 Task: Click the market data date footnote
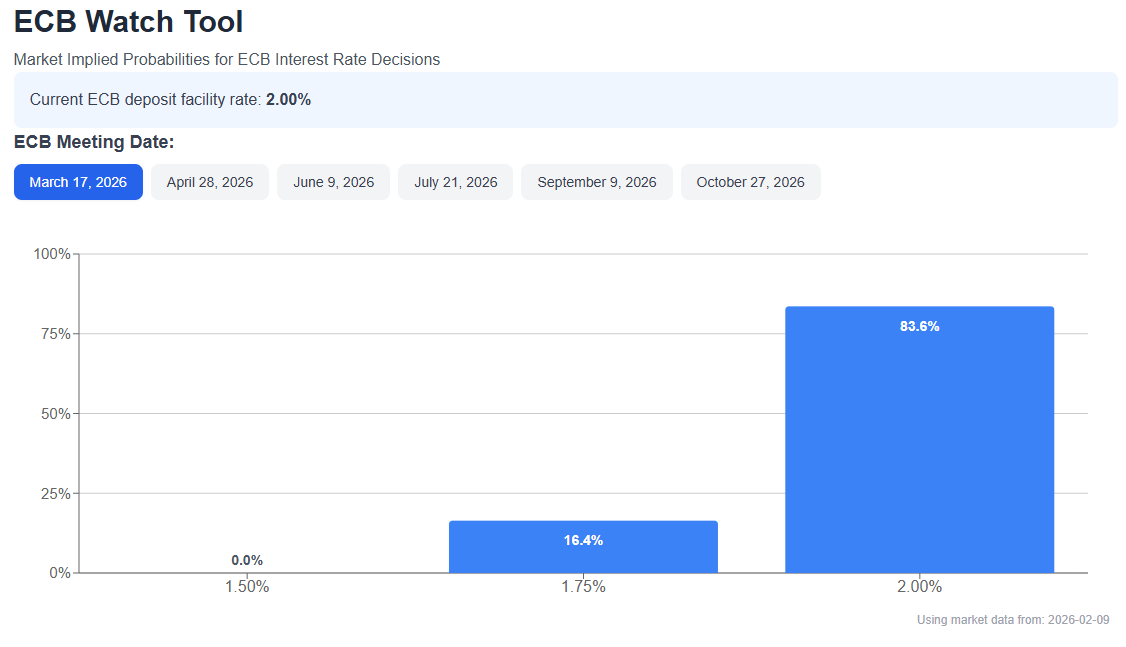[x=1013, y=620]
